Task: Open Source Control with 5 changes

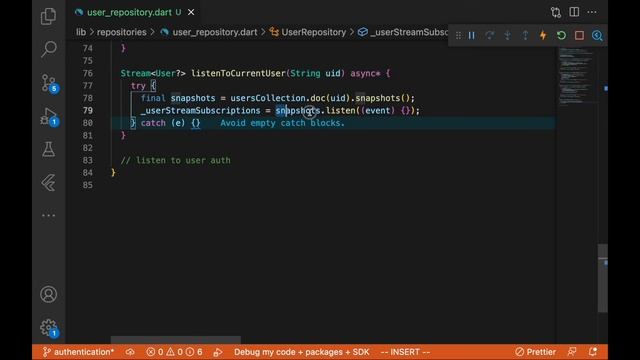Action: pyautogui.click(x=49, y=83)
